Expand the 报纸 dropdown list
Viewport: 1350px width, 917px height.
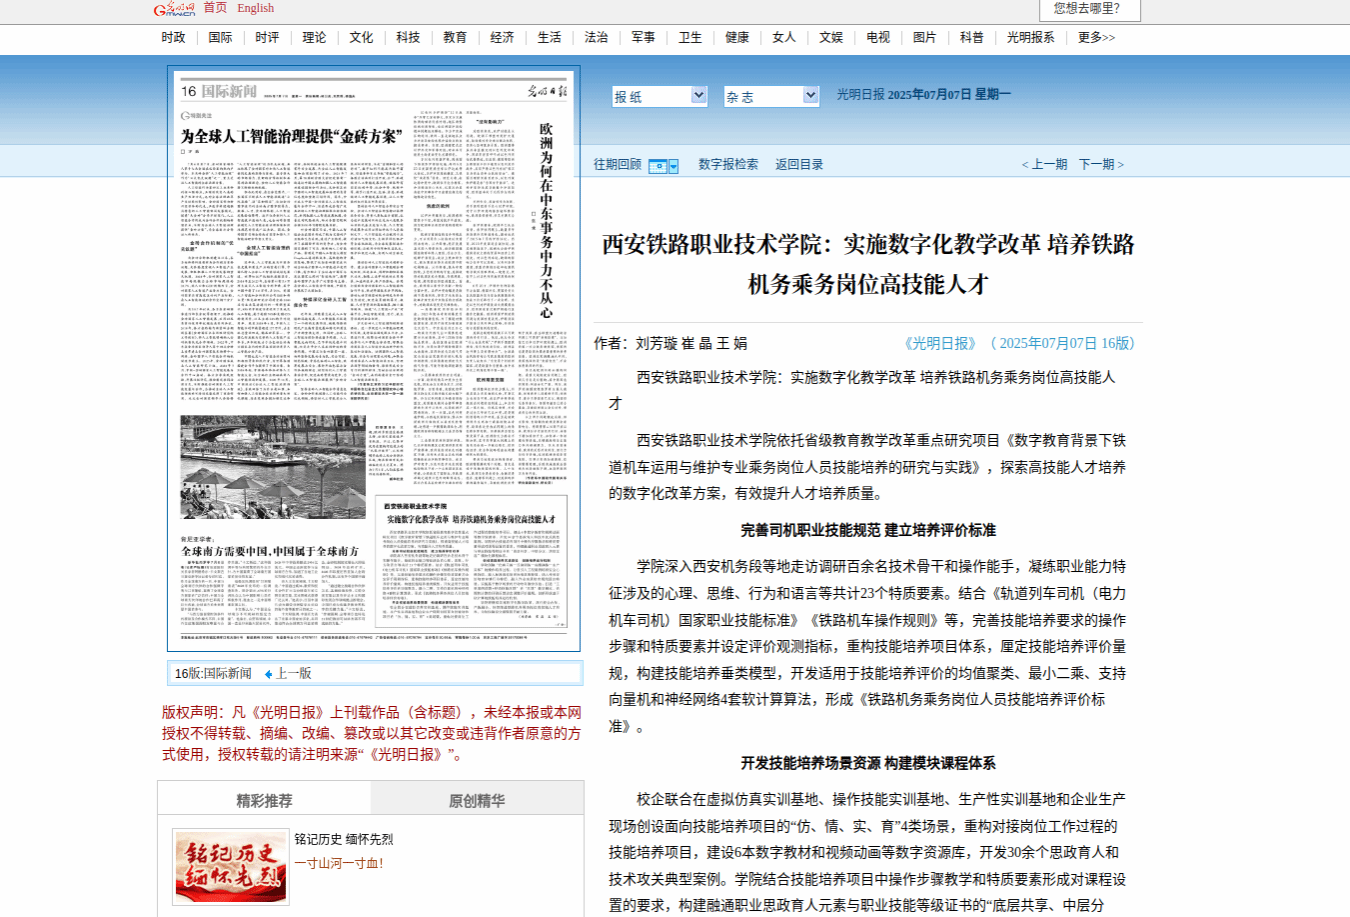click(x=698, y=96)
